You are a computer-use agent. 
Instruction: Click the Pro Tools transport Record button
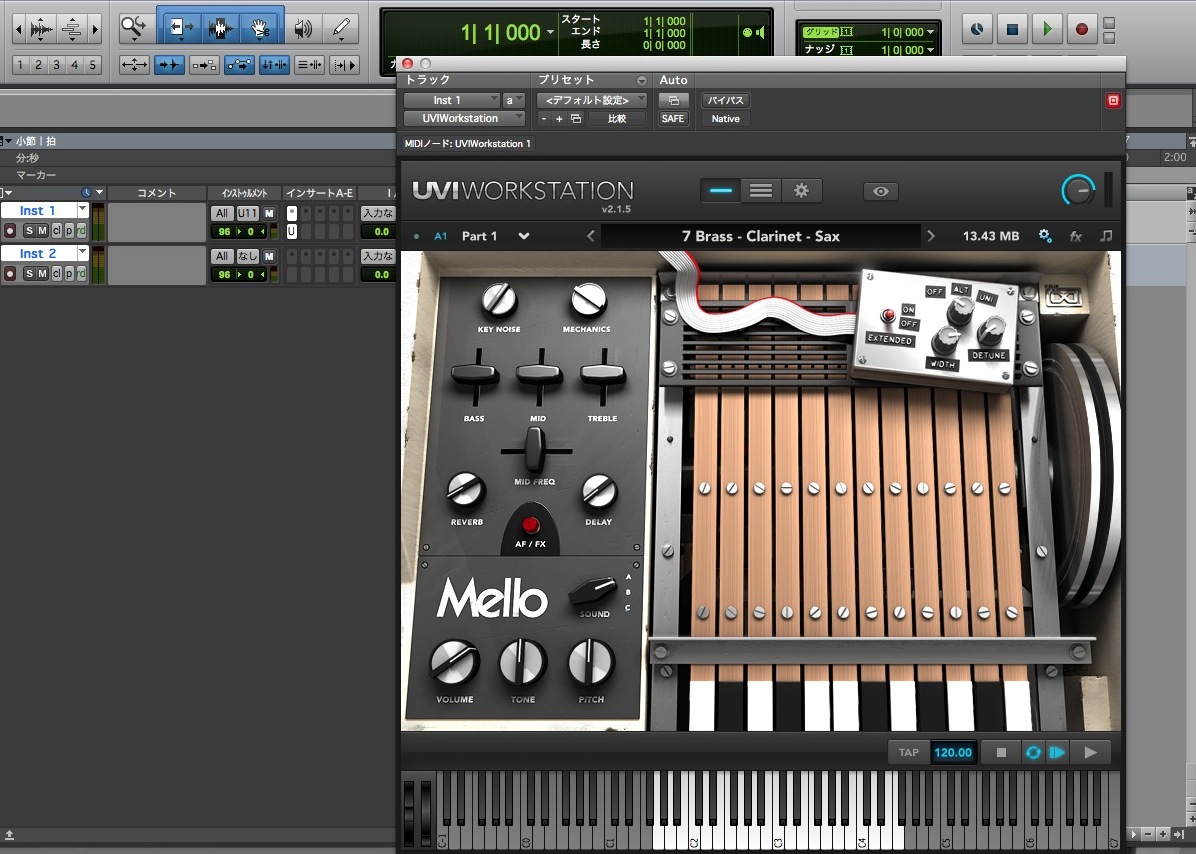(1082, 29)
